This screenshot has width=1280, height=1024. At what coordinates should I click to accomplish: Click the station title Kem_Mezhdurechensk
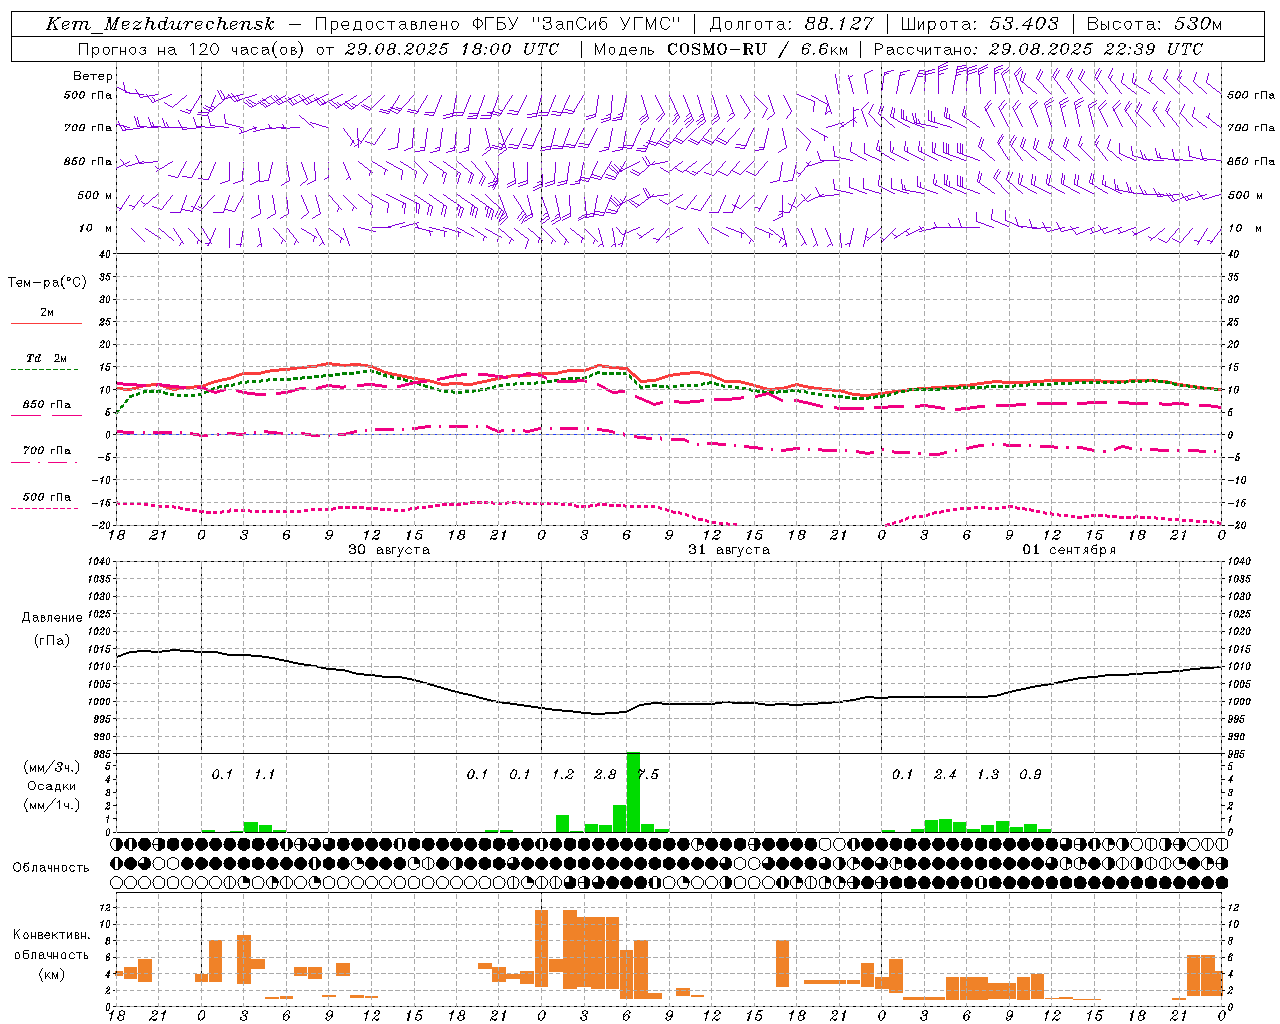(160, 24)
